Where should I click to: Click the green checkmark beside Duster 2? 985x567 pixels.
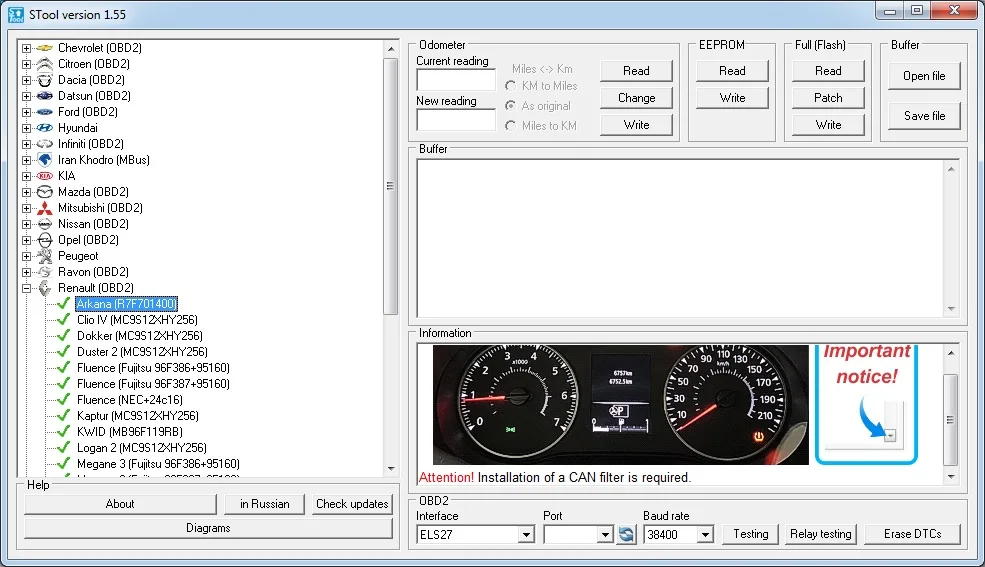64,352
